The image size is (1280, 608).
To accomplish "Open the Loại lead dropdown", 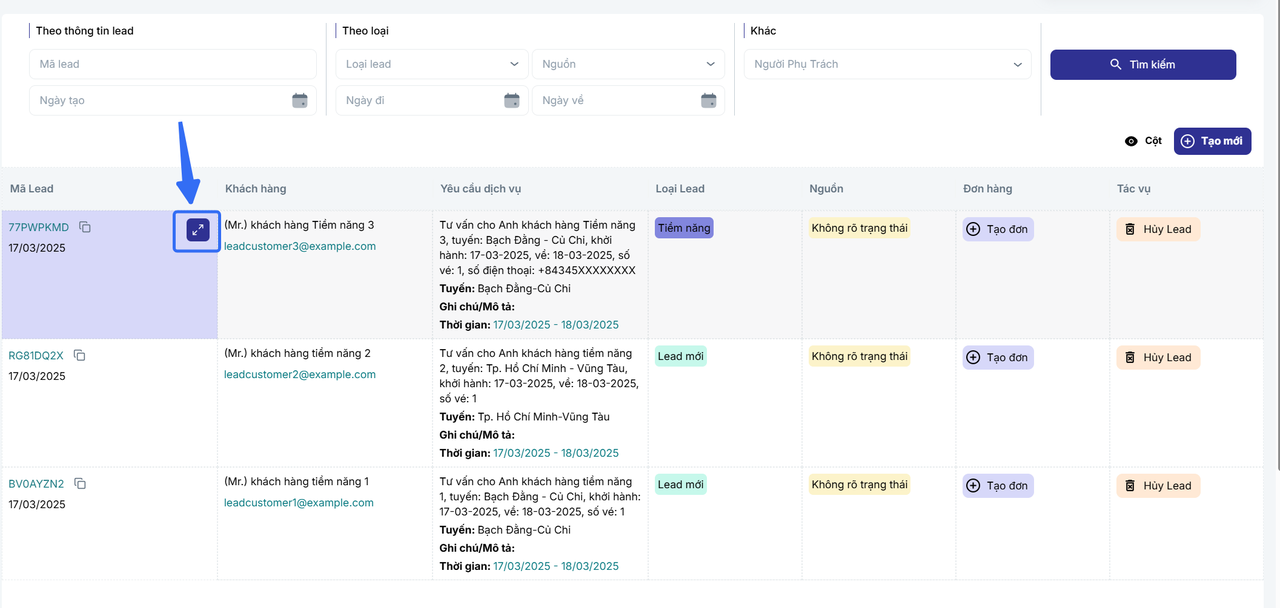I will 432,64.
